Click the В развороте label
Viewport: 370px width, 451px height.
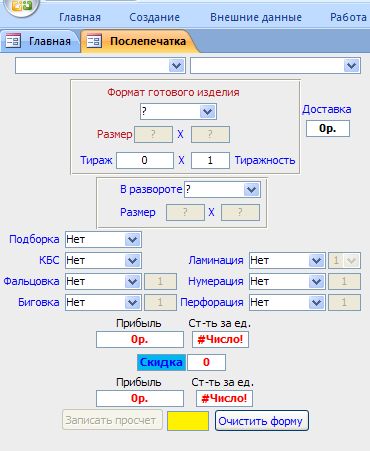click(x=151, y=190)
